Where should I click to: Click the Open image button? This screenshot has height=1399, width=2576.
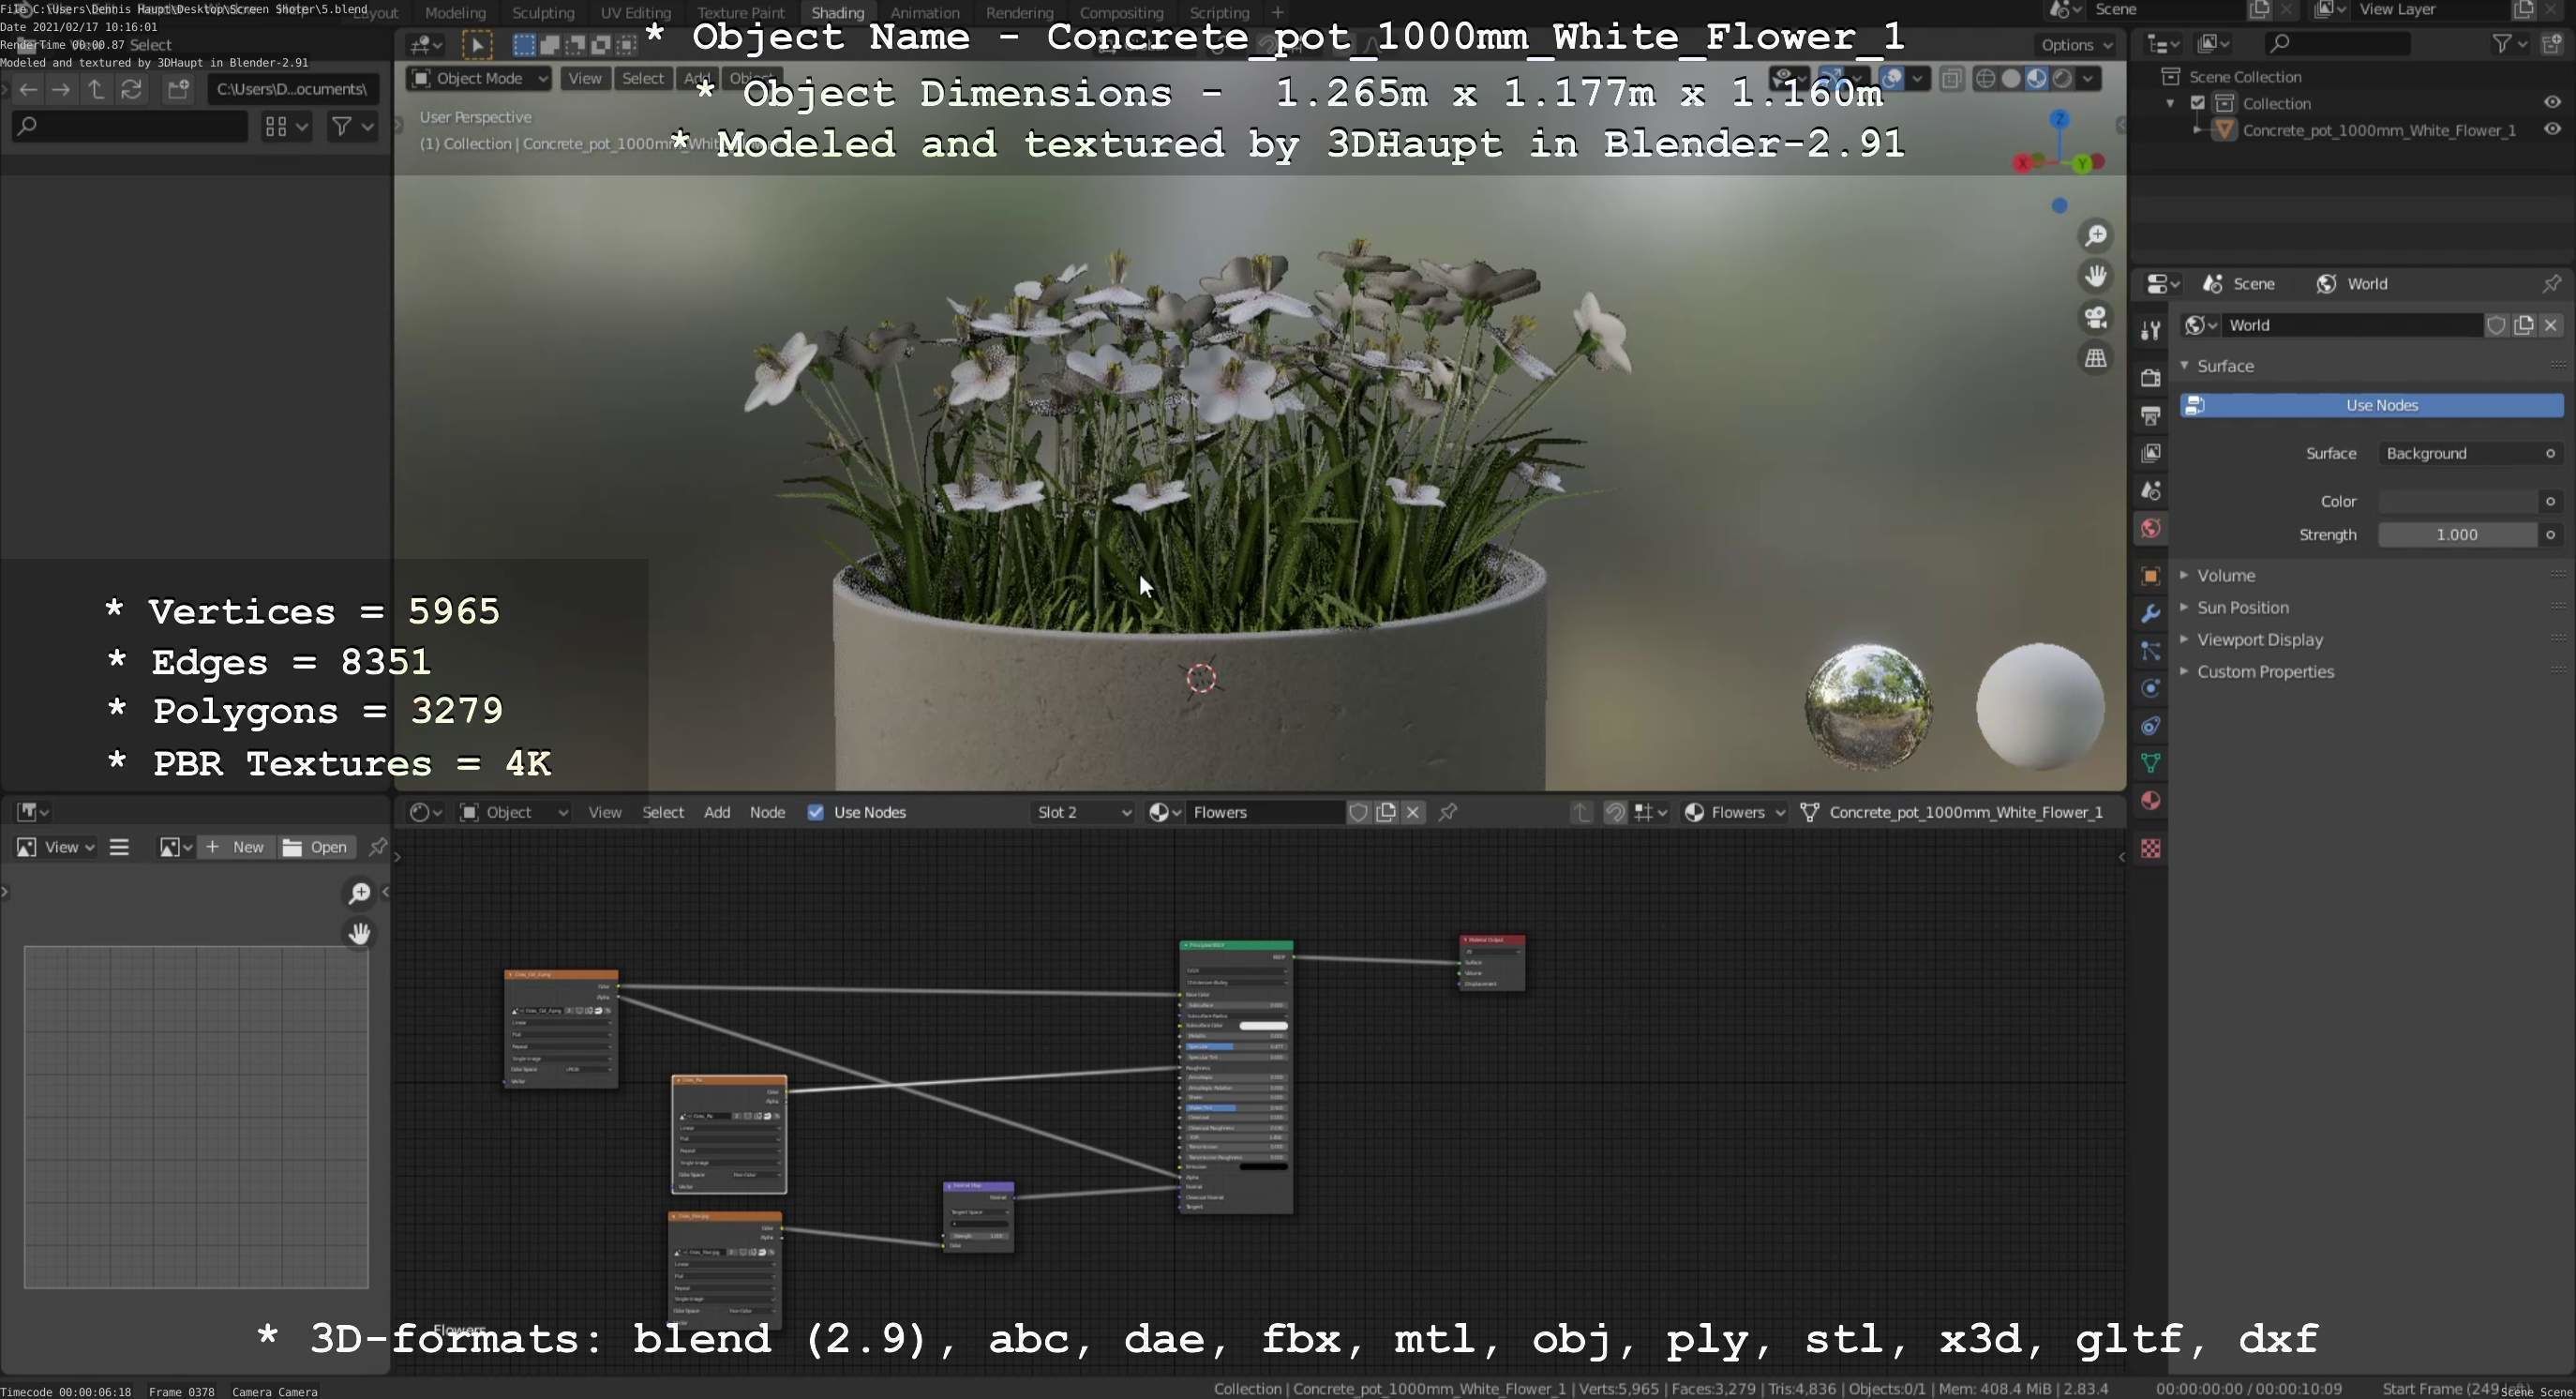tap(316, 847)
